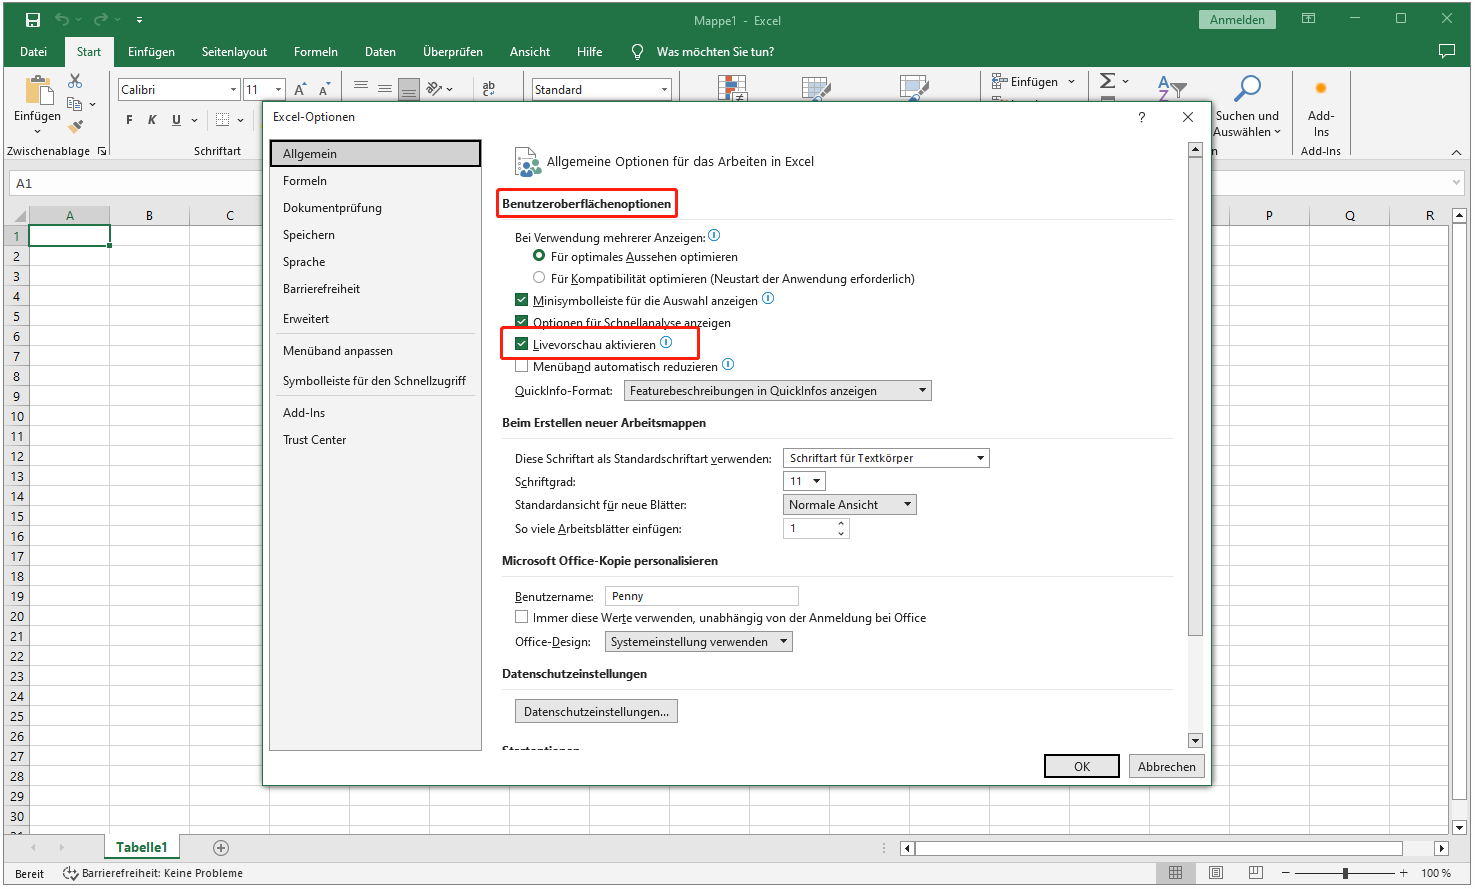Click decrease font size icon
1475x889 pixels.
coord(324,90)
